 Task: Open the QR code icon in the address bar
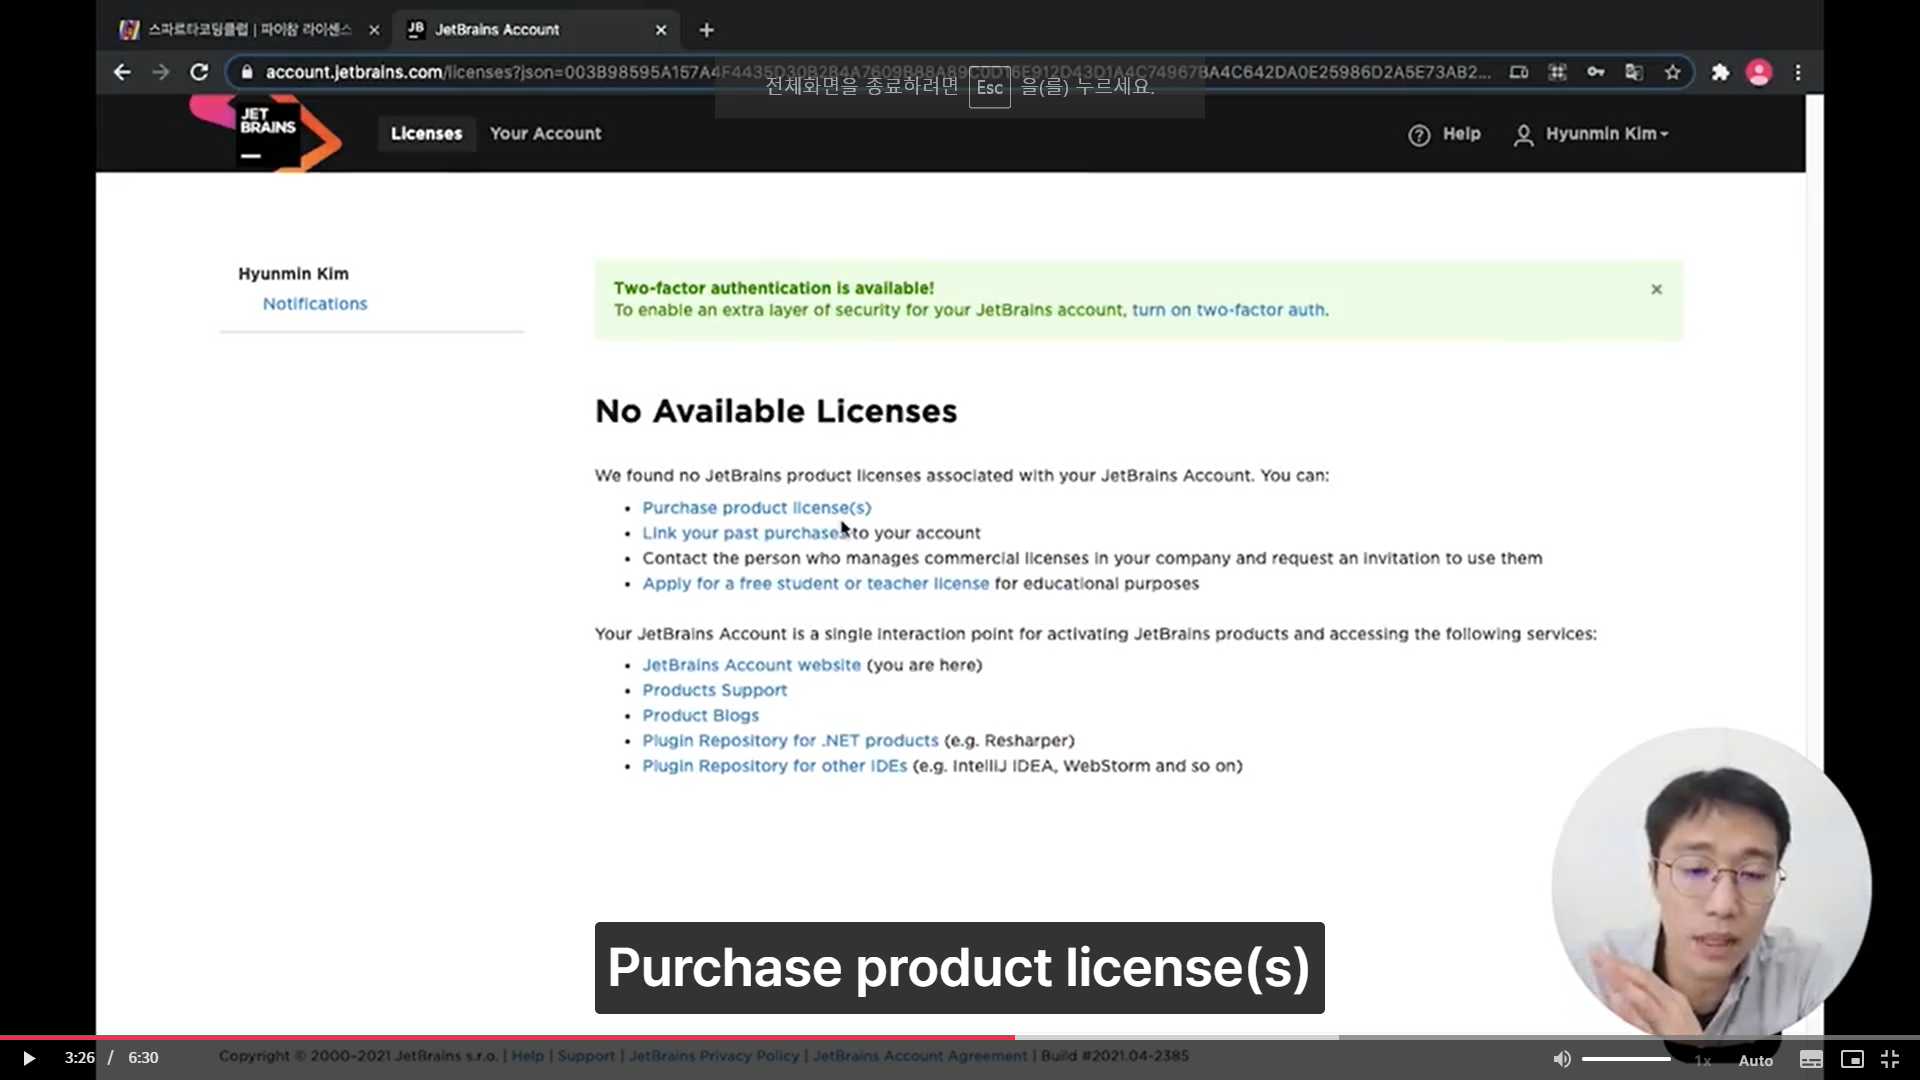(1557, 72)
